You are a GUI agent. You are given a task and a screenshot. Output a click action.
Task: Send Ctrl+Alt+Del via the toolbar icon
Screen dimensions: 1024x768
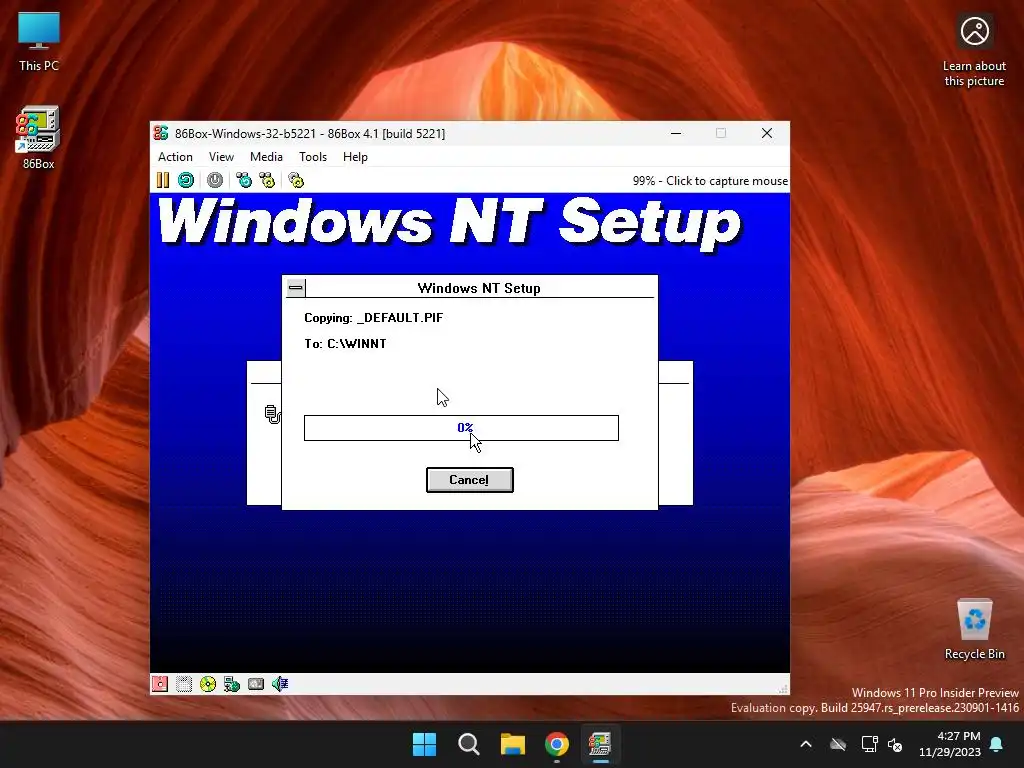[x=244, y=180]
